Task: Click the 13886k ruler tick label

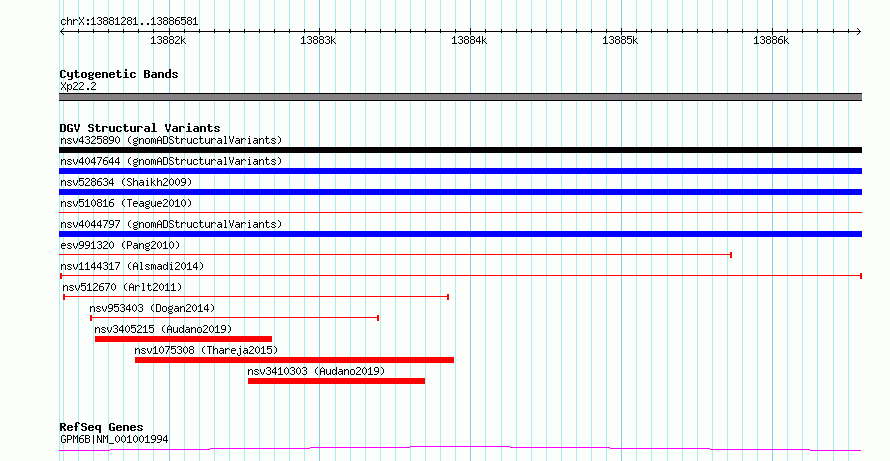Action: (771, 40)
